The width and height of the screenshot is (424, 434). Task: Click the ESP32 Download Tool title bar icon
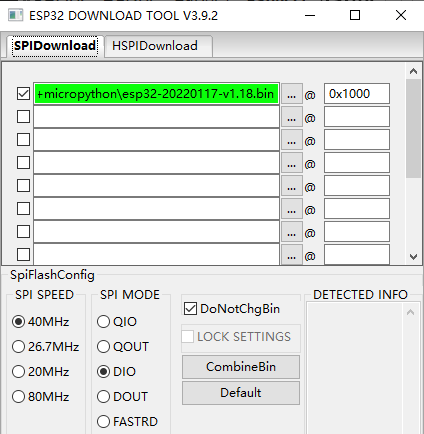[x=15, y=15]
